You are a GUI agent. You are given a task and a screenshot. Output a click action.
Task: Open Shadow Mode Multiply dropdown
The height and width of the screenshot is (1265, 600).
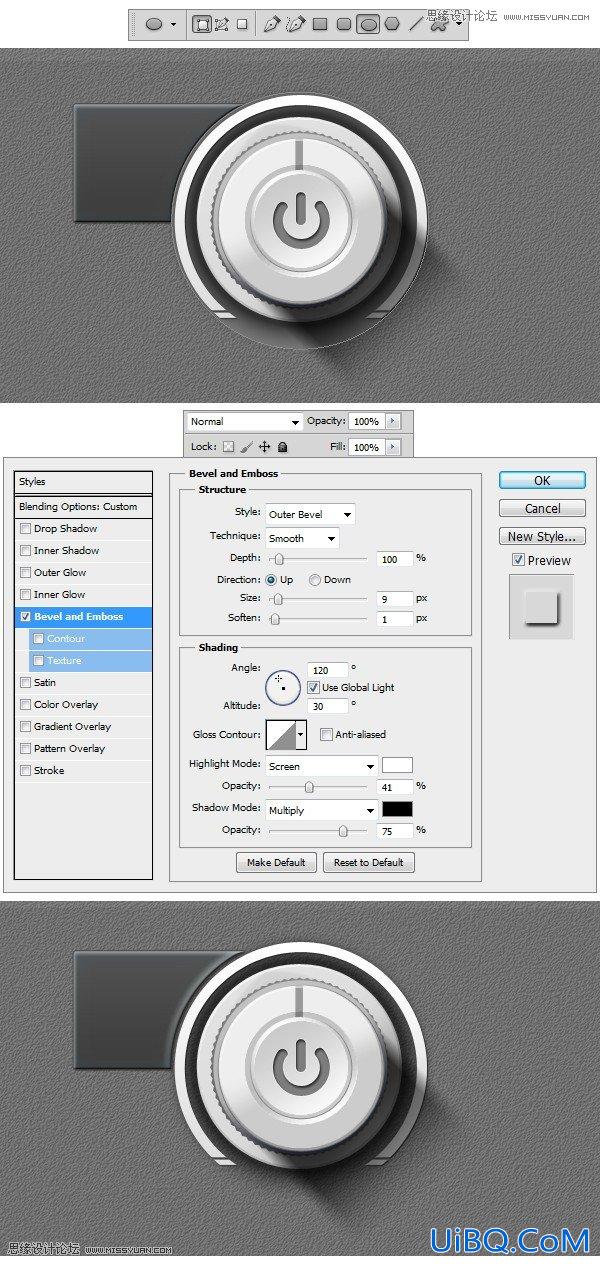321,810
